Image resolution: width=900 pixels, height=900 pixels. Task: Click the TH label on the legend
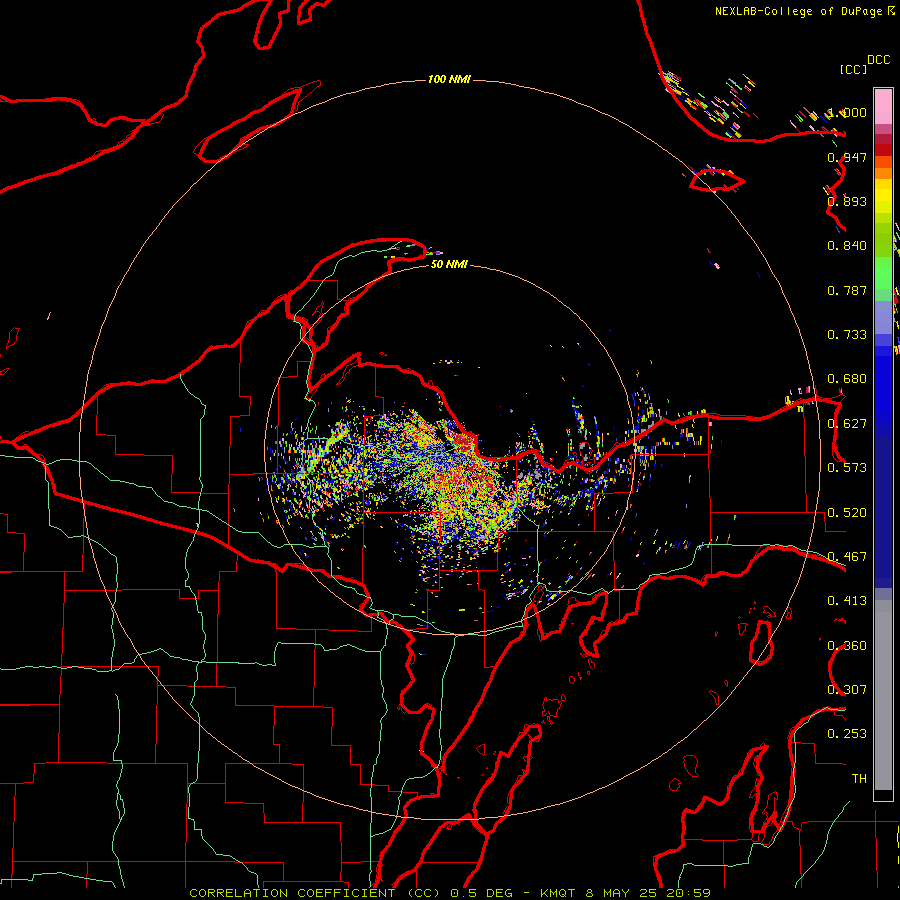[x=859, y=779]
